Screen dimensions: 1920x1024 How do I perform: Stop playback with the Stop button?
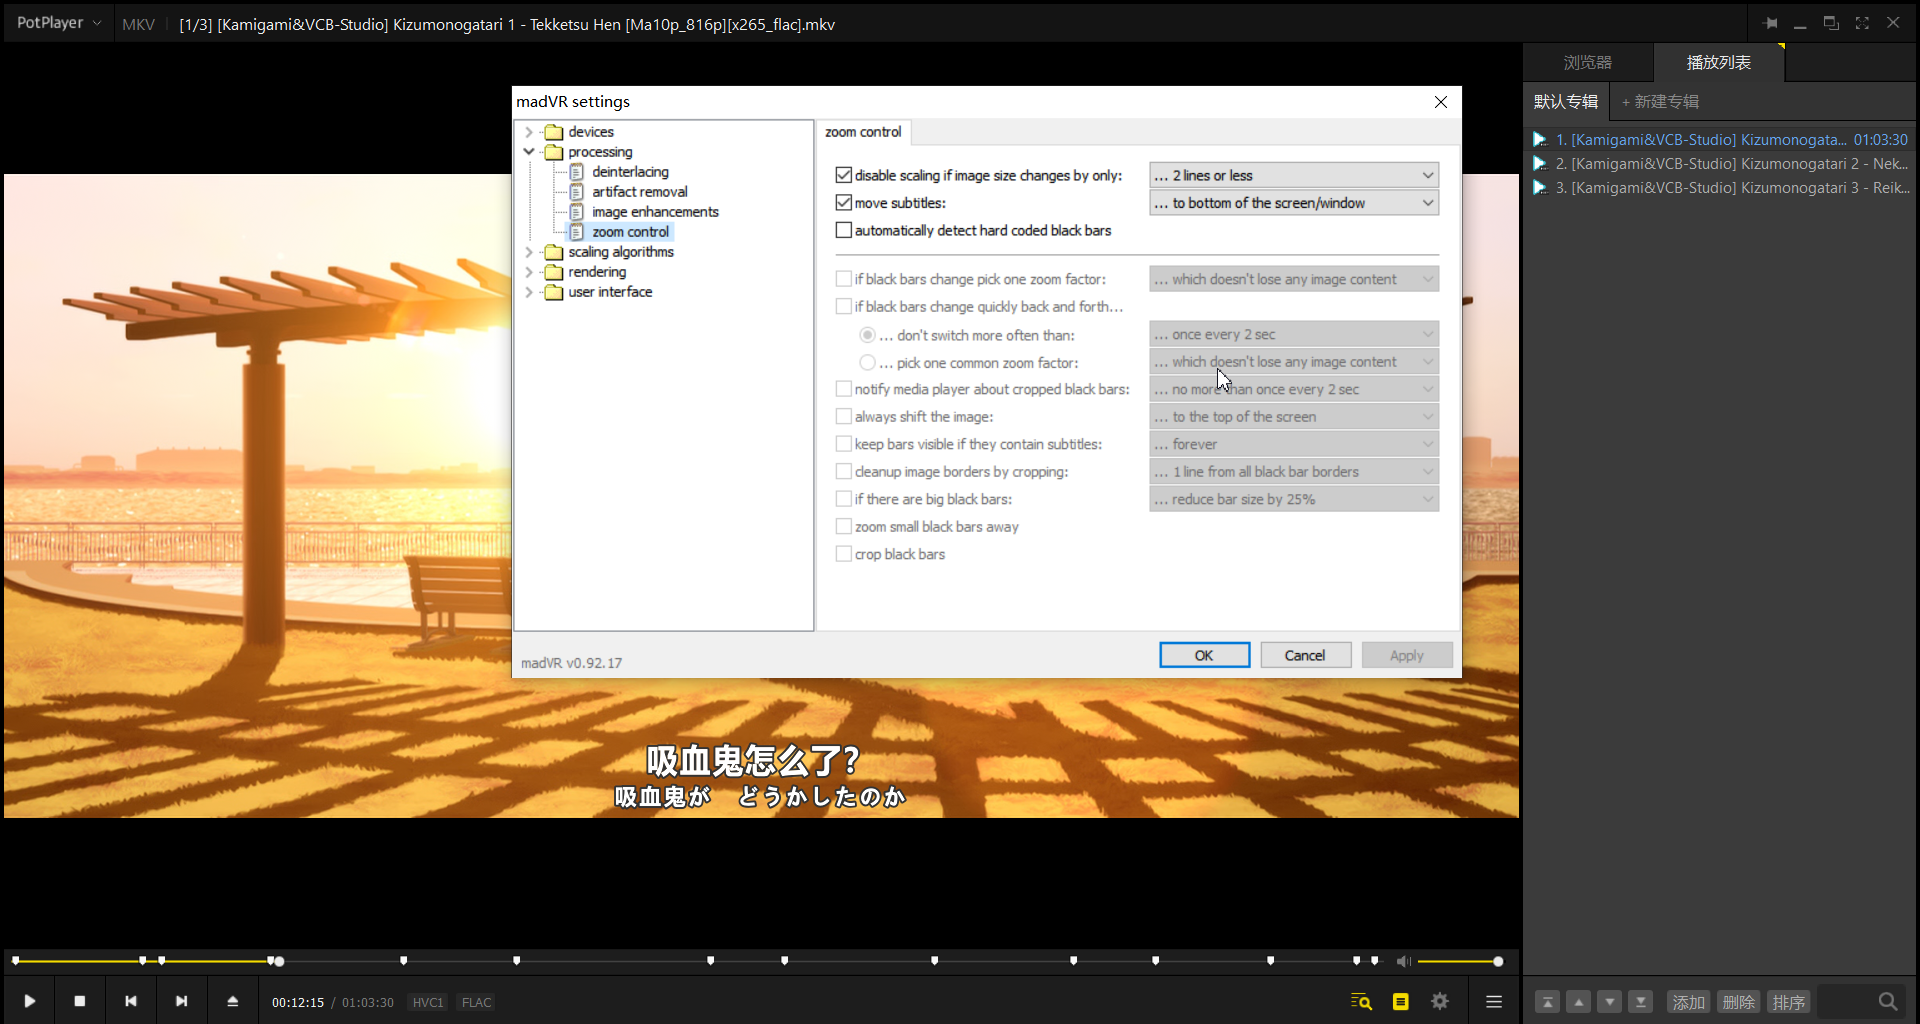(80, 1001)
